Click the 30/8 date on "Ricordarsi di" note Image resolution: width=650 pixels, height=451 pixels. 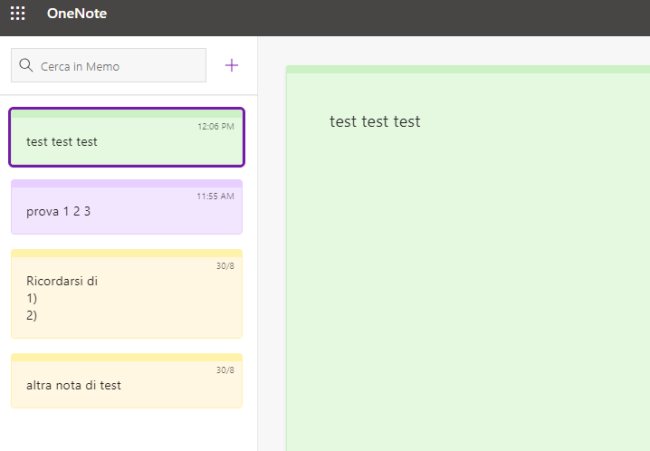224,266
